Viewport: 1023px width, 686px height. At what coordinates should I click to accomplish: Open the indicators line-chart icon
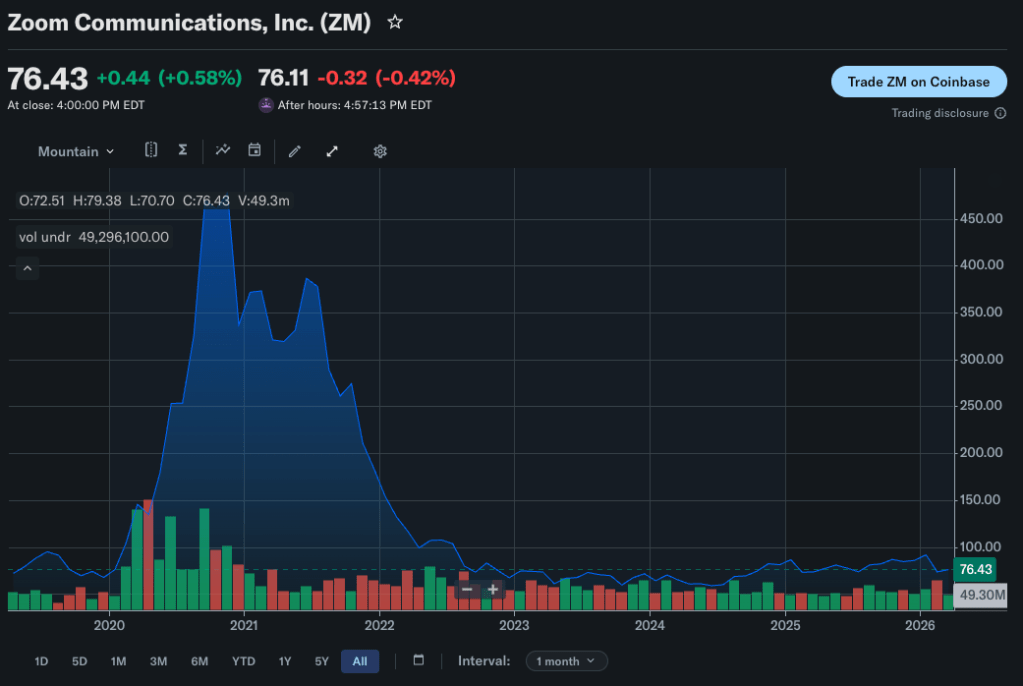tap(223, 150)
